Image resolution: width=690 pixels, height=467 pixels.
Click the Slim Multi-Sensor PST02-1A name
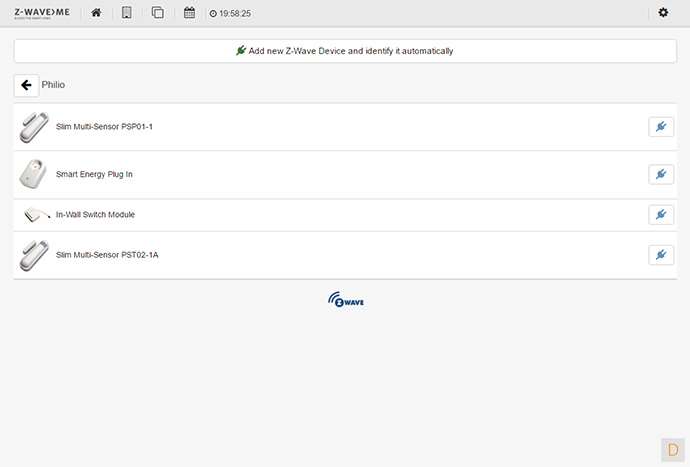point(107,255)
